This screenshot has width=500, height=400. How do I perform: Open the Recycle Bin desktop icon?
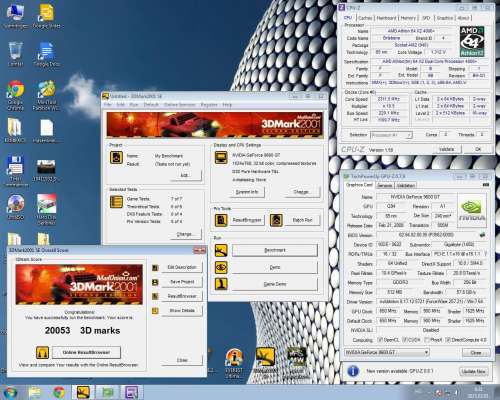coord(15,54)
